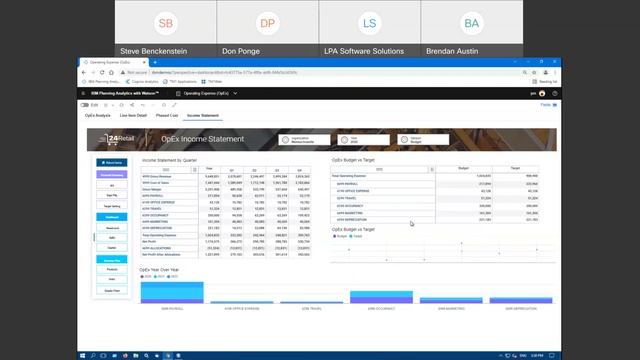Go back in the browser
Image resolution: width=640 pixels, height=360 pixels.
coord(84,72)
